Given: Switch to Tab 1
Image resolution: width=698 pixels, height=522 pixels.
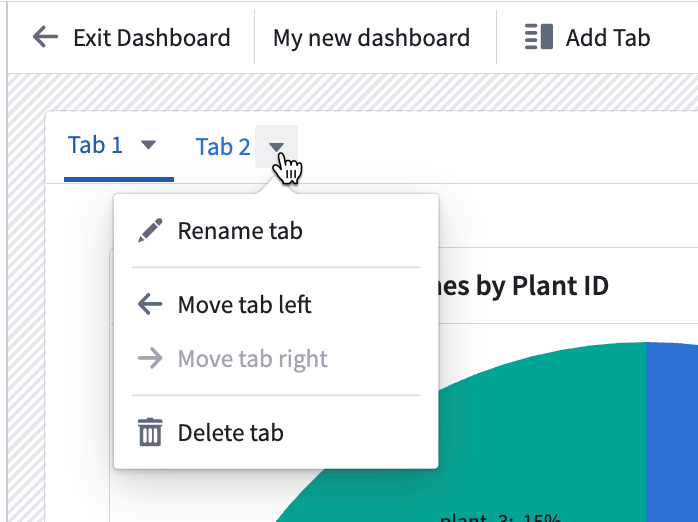Looking at the screenshot, I should (x=95, y=145).
